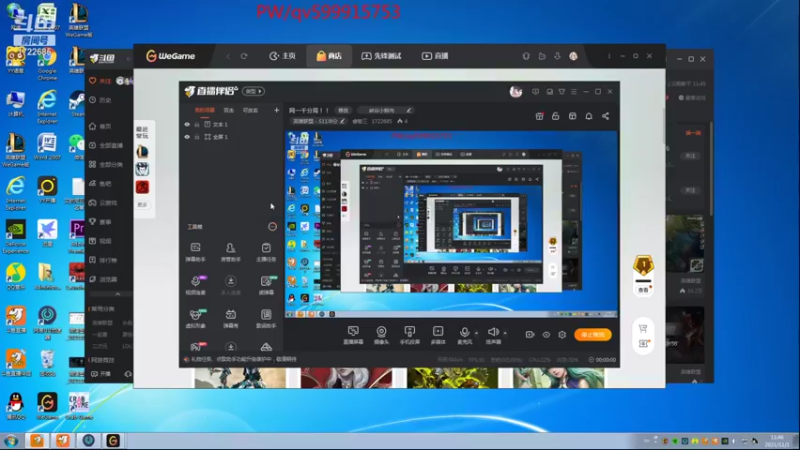Click the user avatar in the stream companion

click(x=516, y=91)
